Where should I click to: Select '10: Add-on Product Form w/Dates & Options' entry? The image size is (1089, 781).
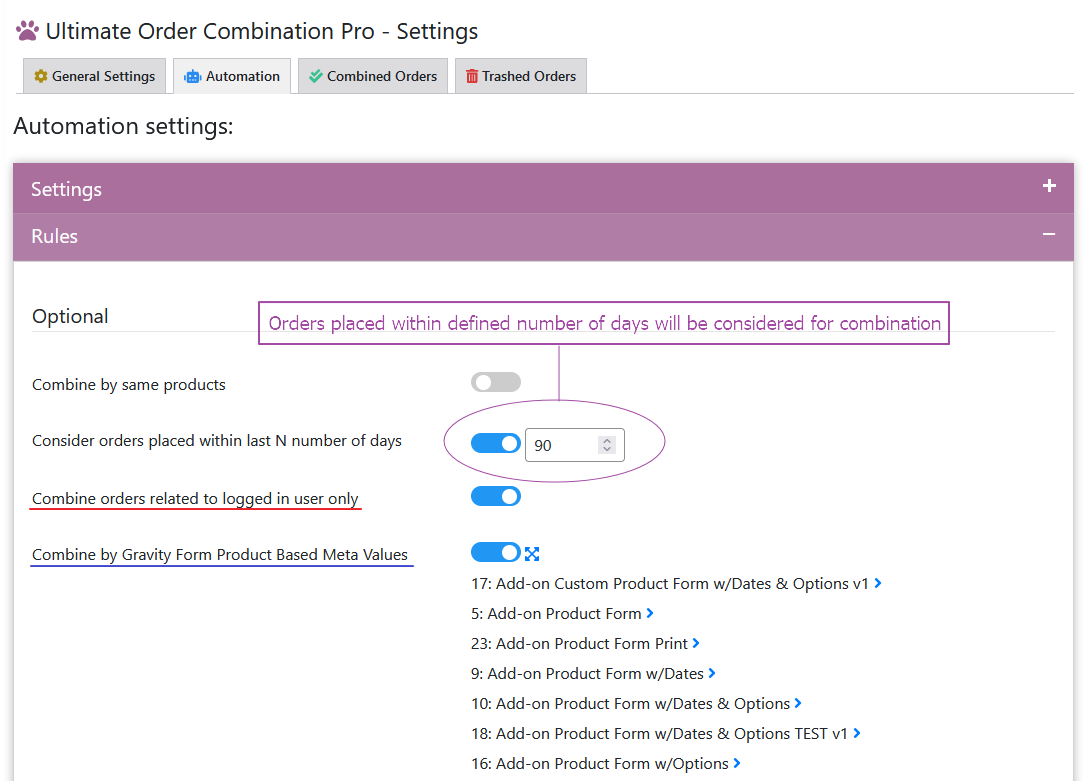tap(630, 703)
